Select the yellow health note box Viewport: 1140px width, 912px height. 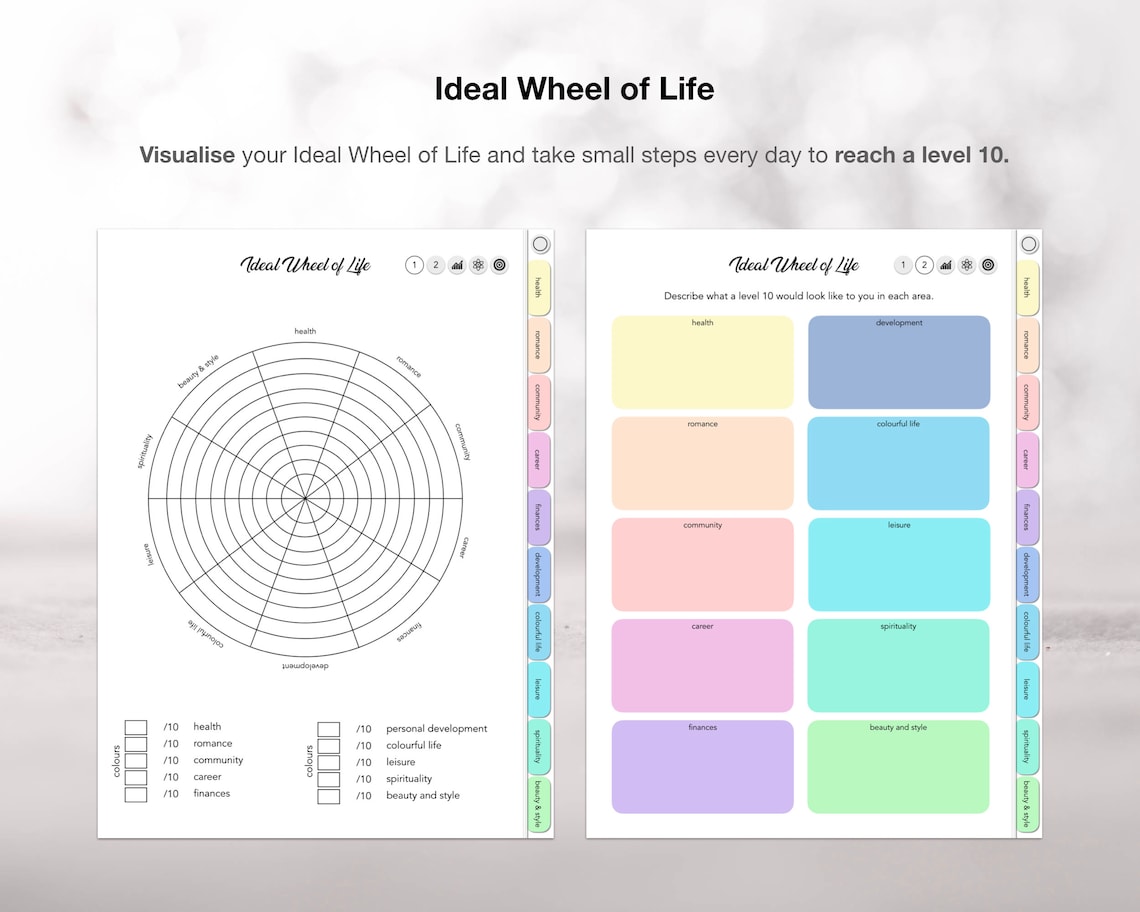tap(701, 360)
